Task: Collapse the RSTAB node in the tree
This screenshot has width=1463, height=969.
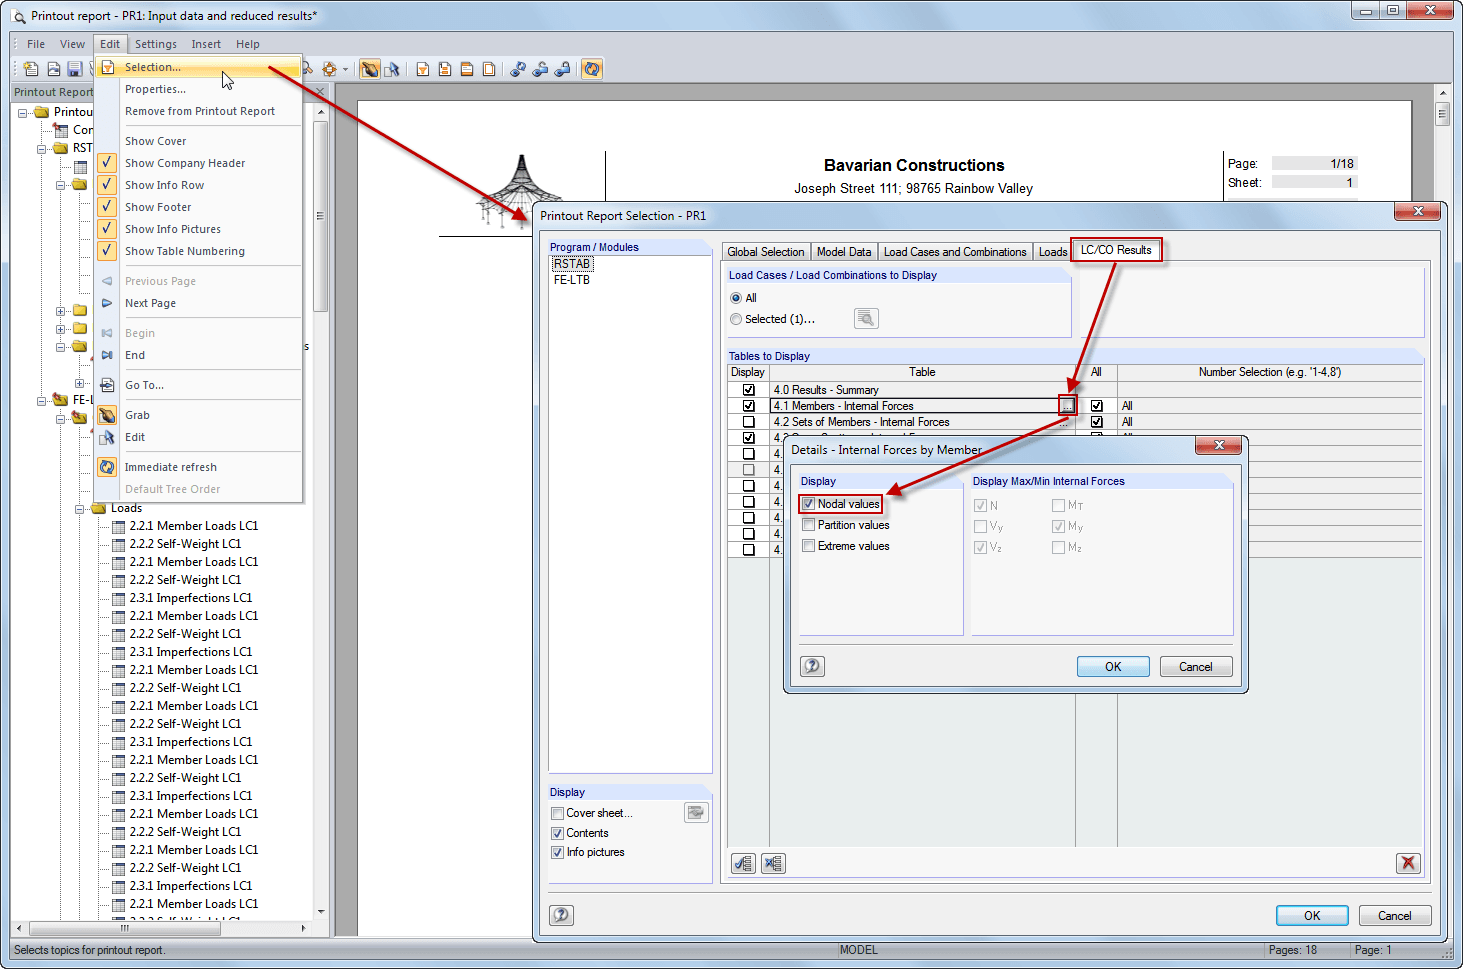Action: [x=41, y=148]
